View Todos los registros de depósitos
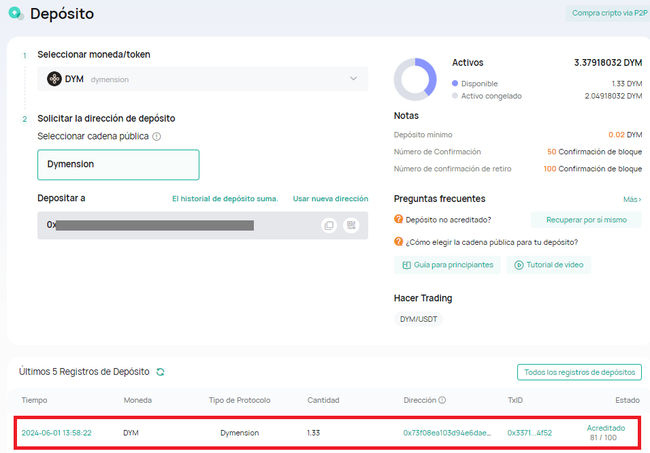This screenshot has width=650, height=453. coord(579,372)
